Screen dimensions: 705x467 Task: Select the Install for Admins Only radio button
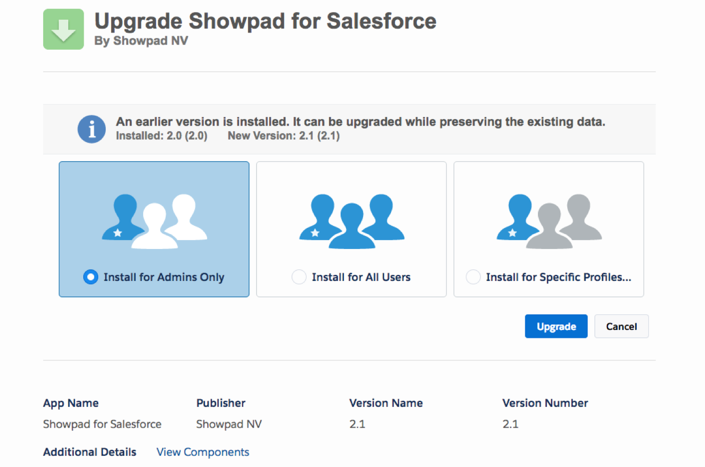pyautogui.click(x=91, y=277)
